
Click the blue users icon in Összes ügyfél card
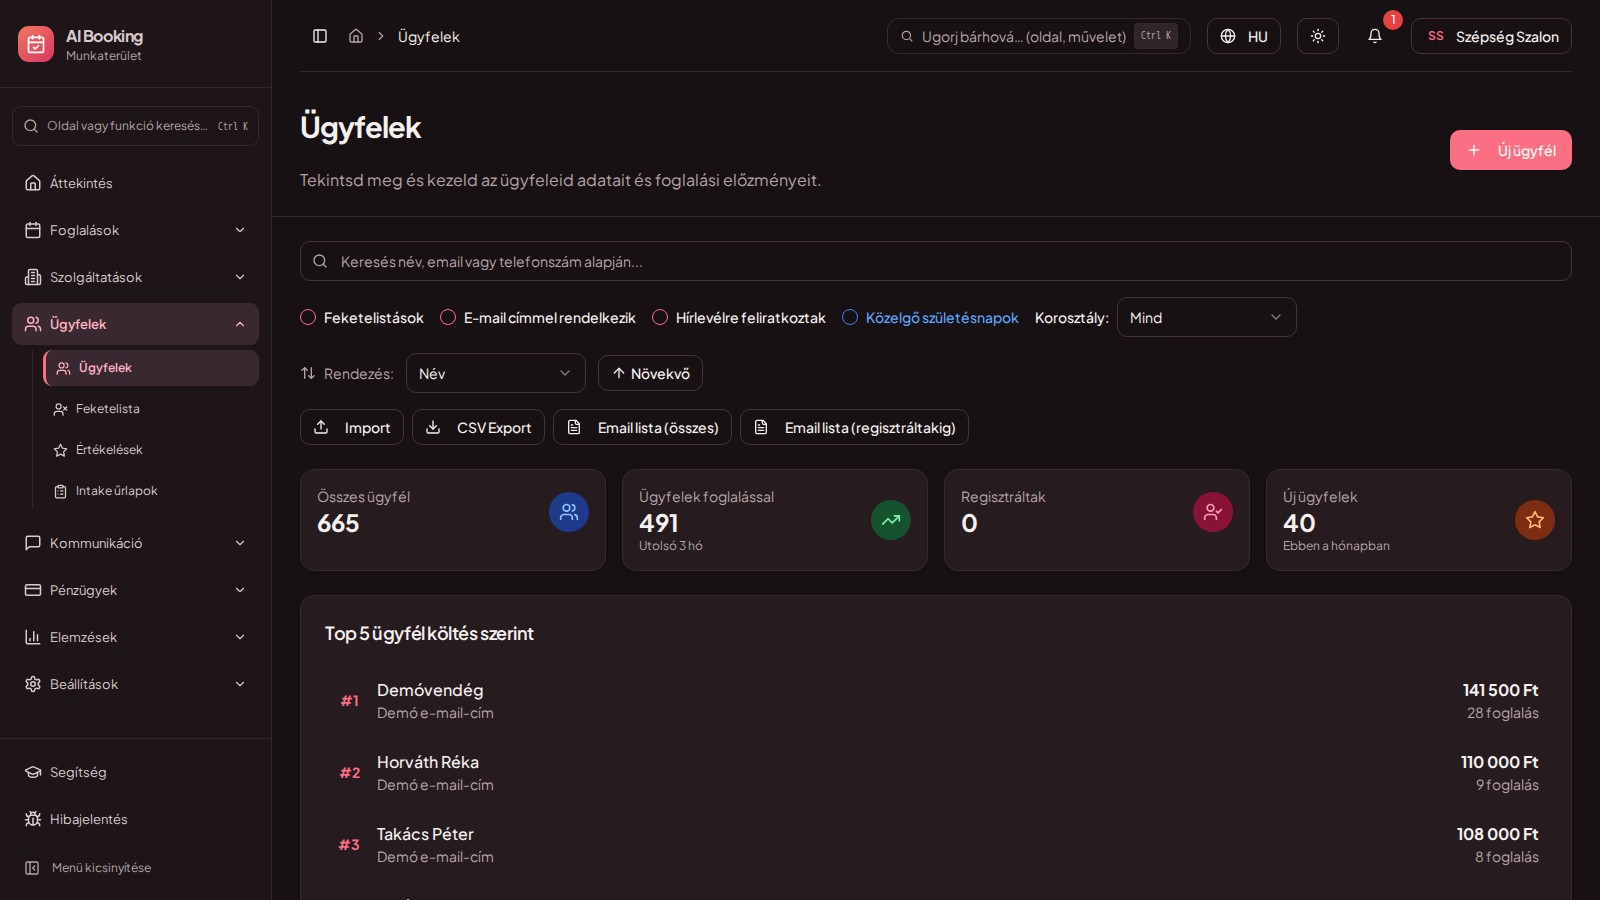[569, 512]
